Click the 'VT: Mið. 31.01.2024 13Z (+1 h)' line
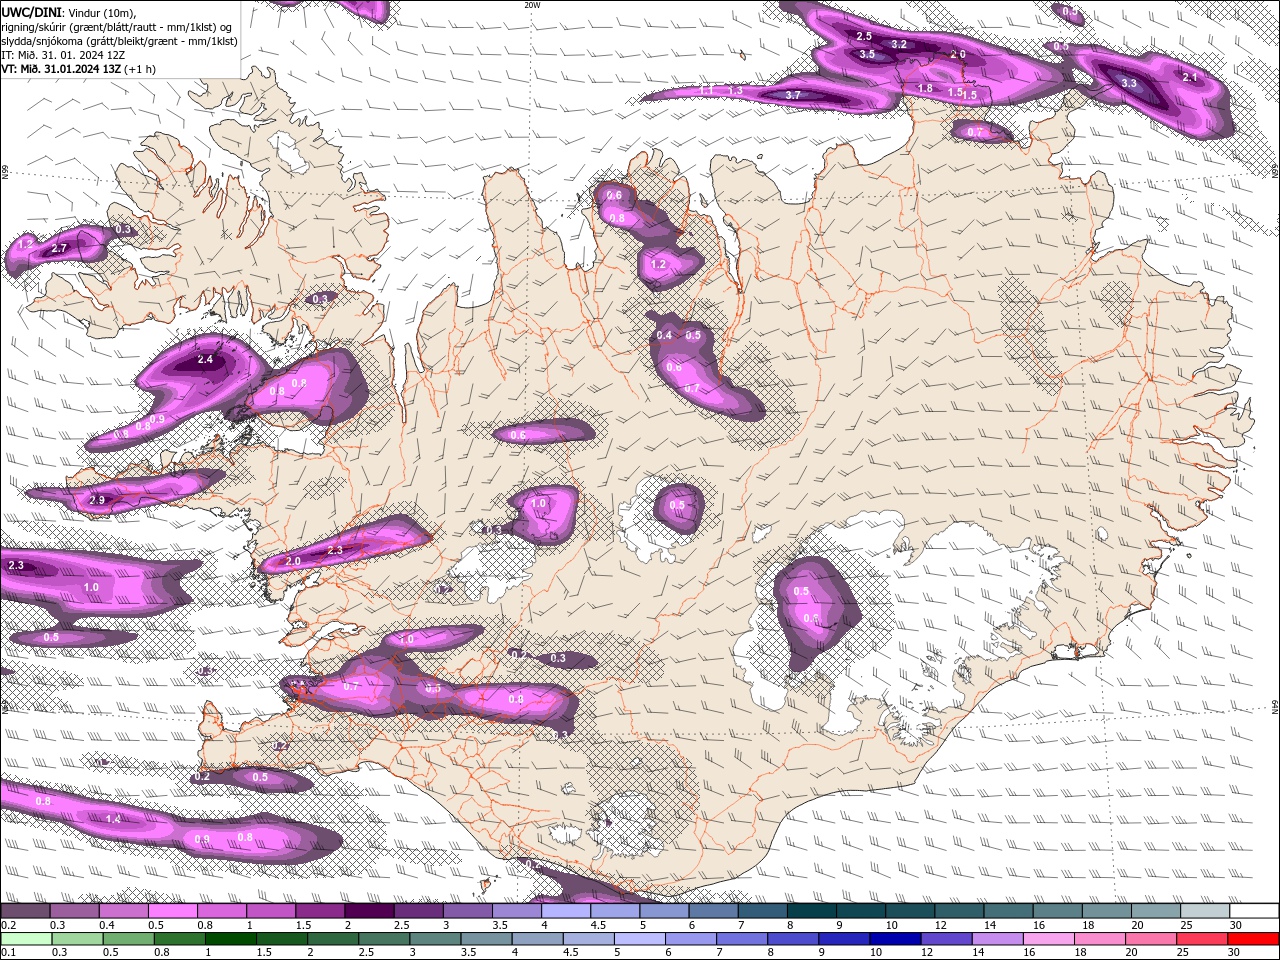 78,69
